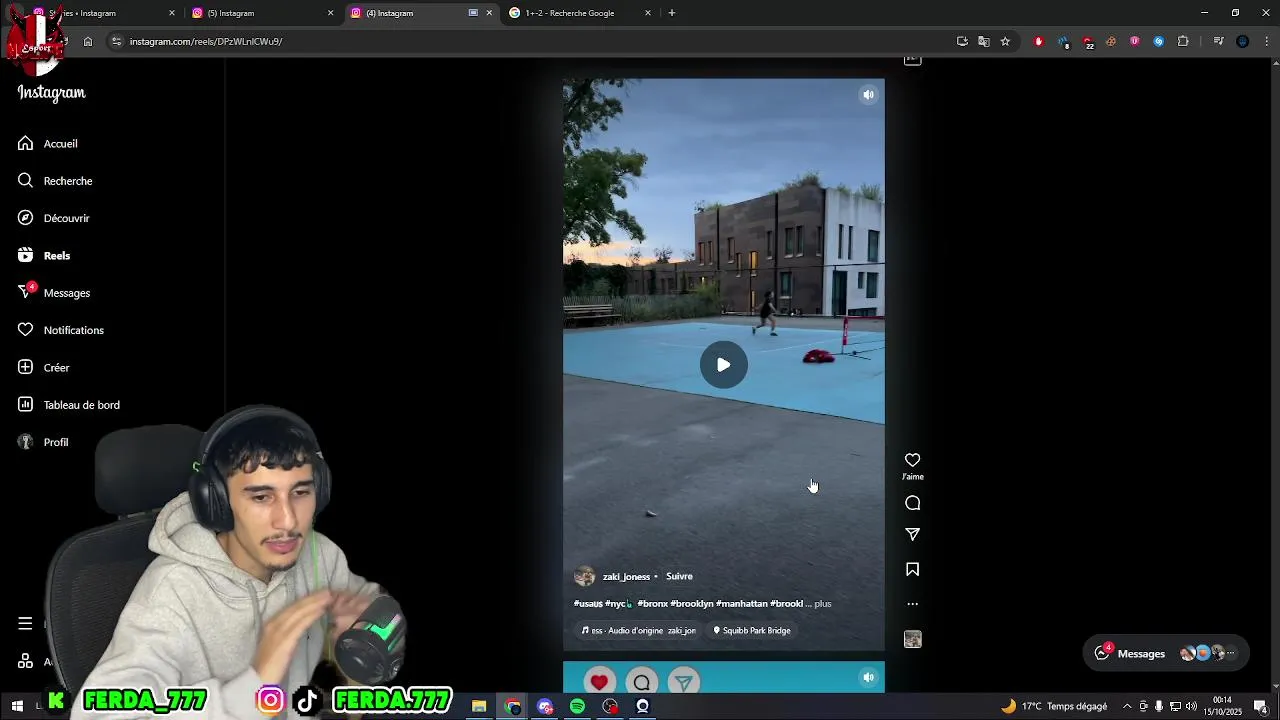Viewport: 1280px width, 720px height.
Task: Open the Extensions puzzle icon
Action: coord(1183,41)
